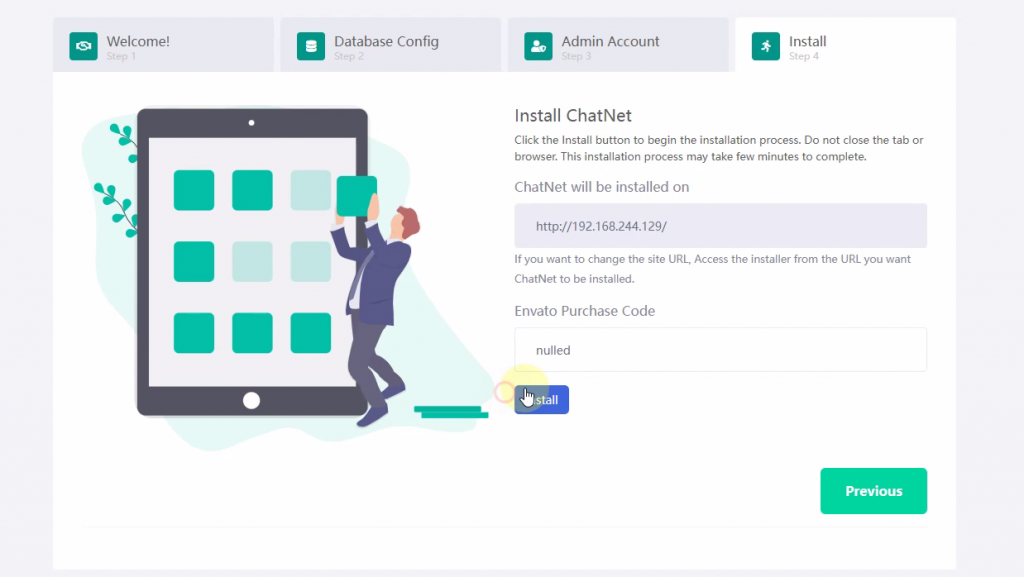Switch to the Welcome! Step 1 tab
This screenshot has width=1024, height=577.
(163, 45)
